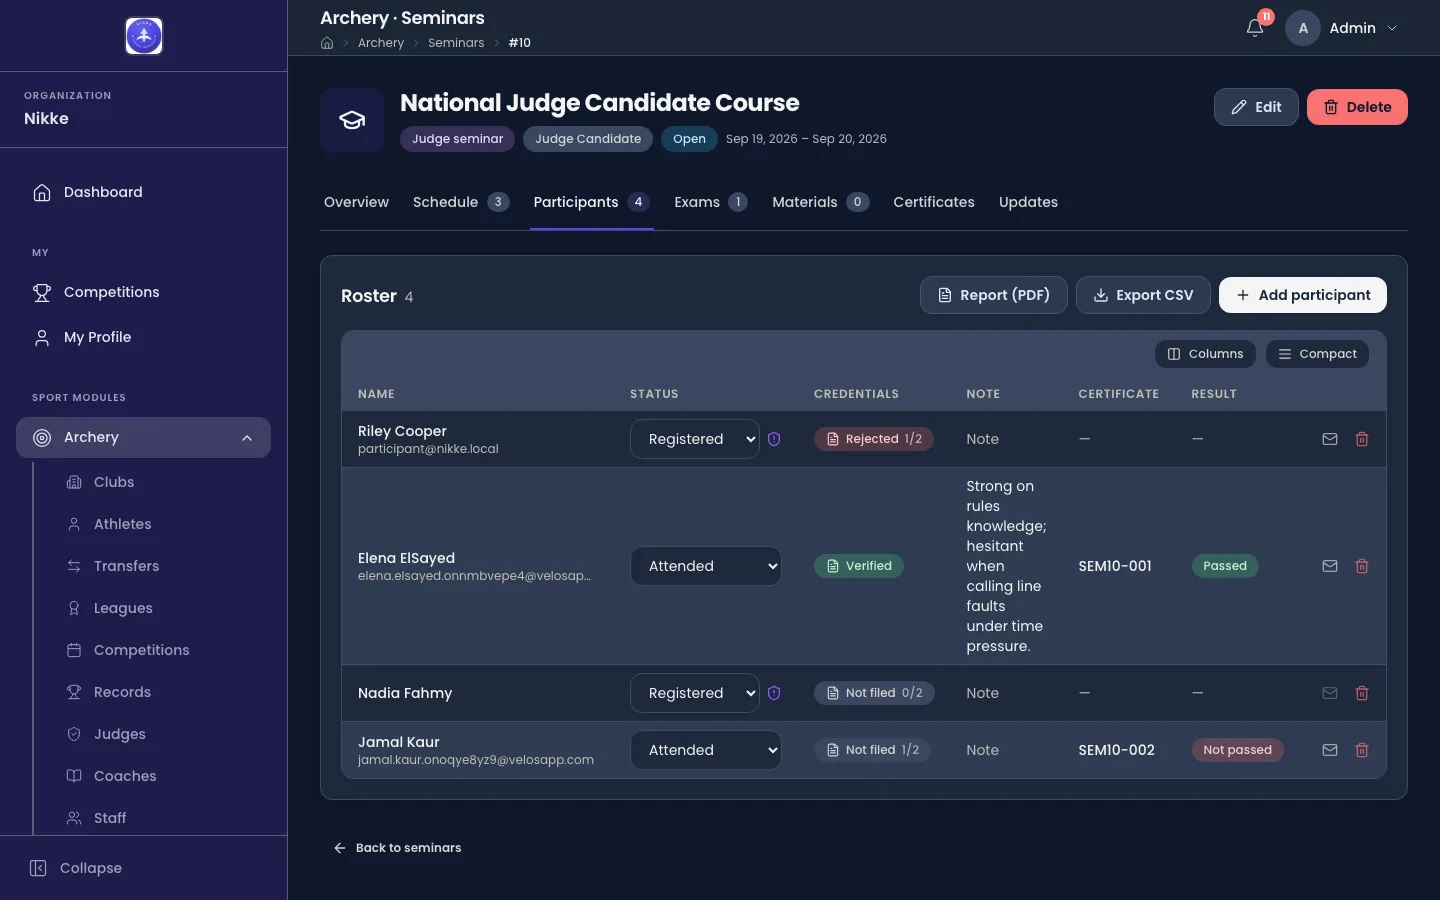The image size is (1440, 900).
Task: Toggle Compact table view
Action: [1317, 354]
